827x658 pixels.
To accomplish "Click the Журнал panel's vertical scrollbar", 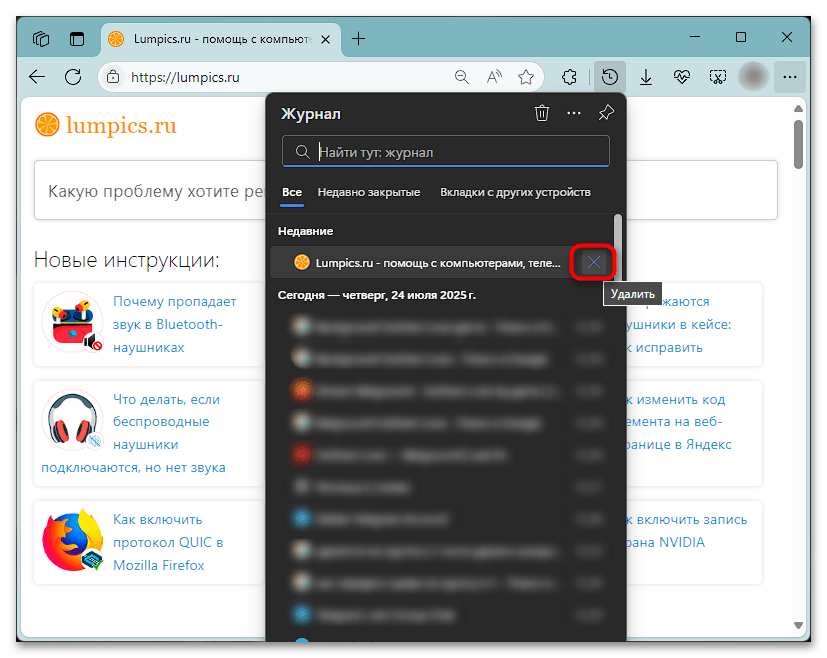I will click(618, 238).
